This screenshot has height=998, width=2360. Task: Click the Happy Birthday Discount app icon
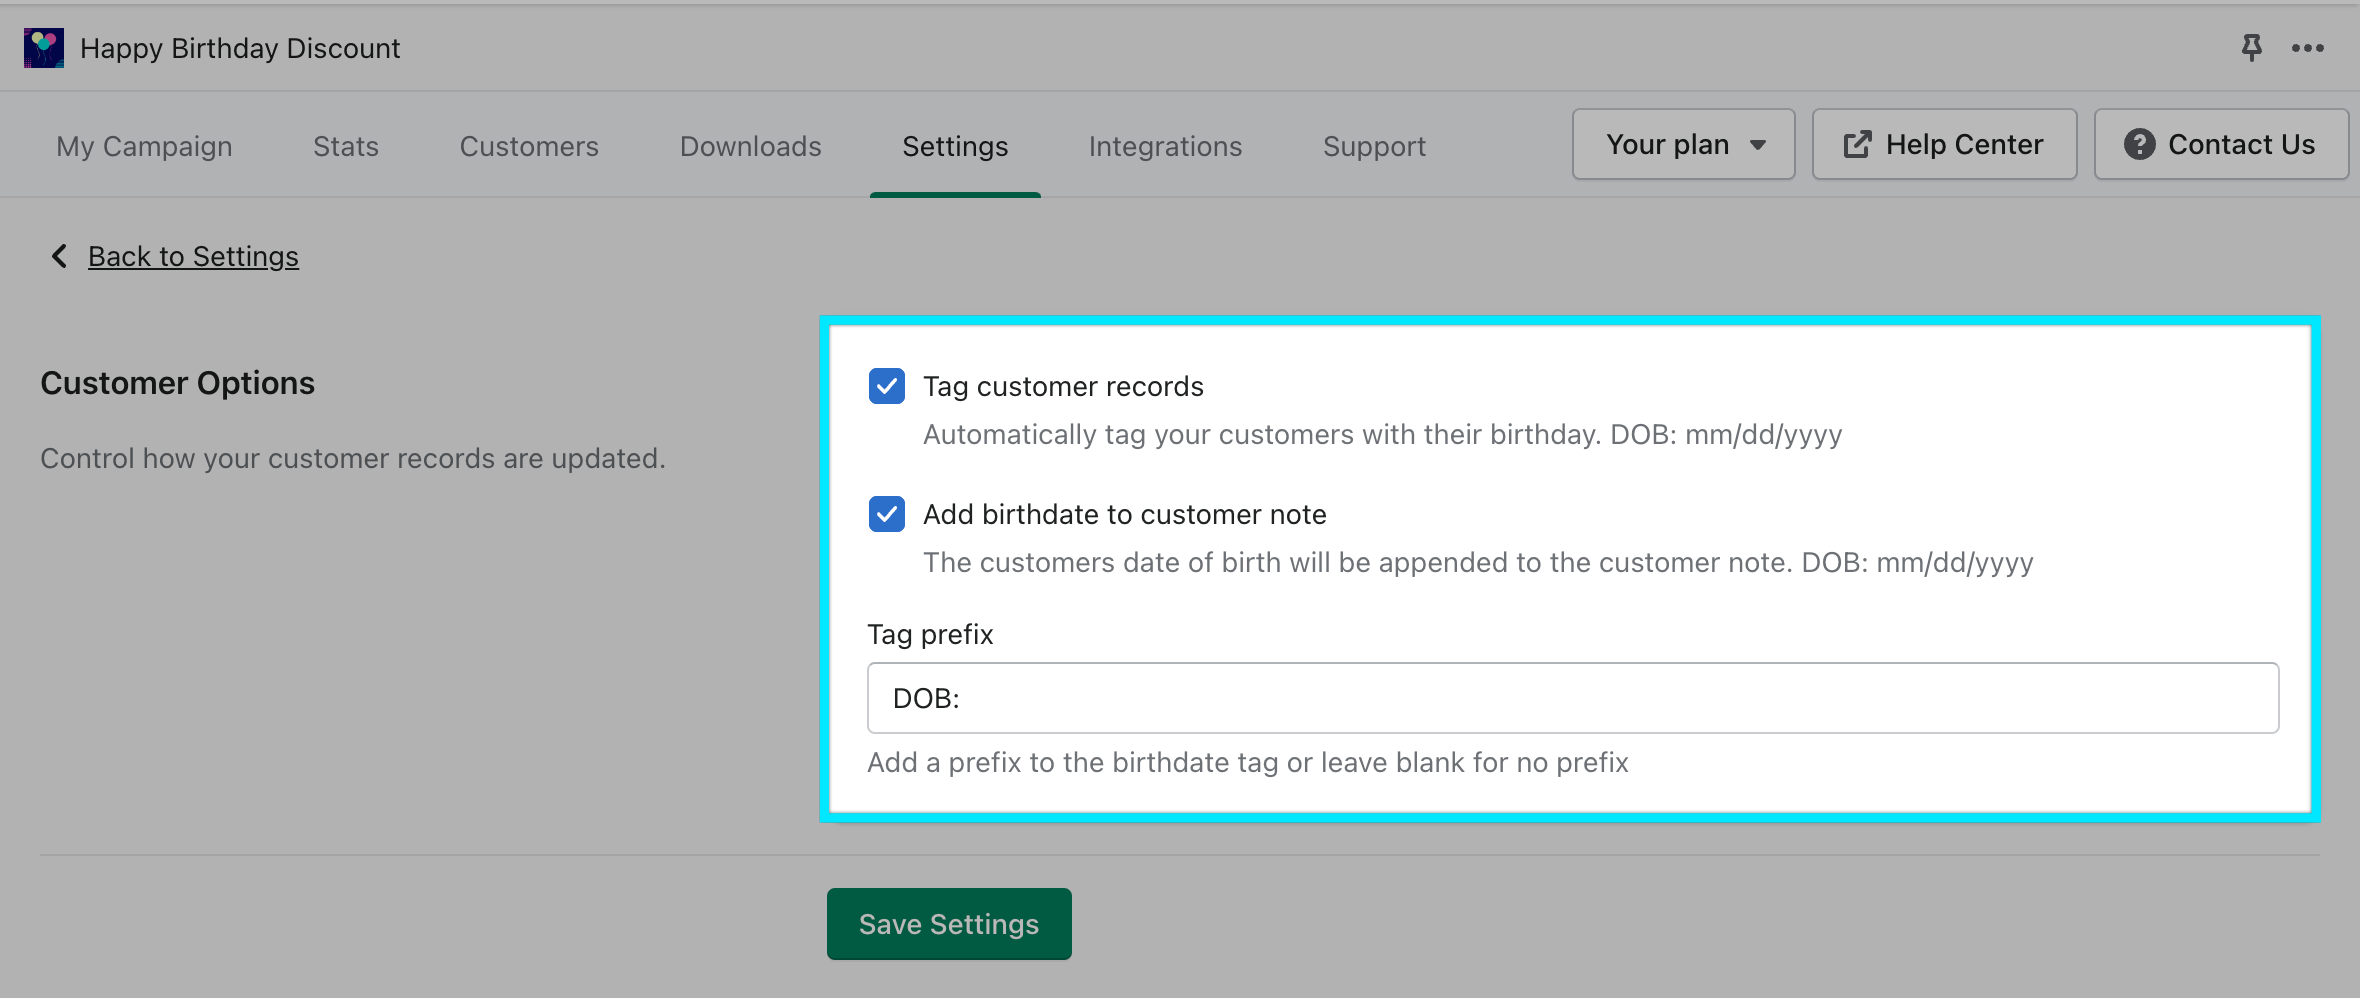pos(44,48)
